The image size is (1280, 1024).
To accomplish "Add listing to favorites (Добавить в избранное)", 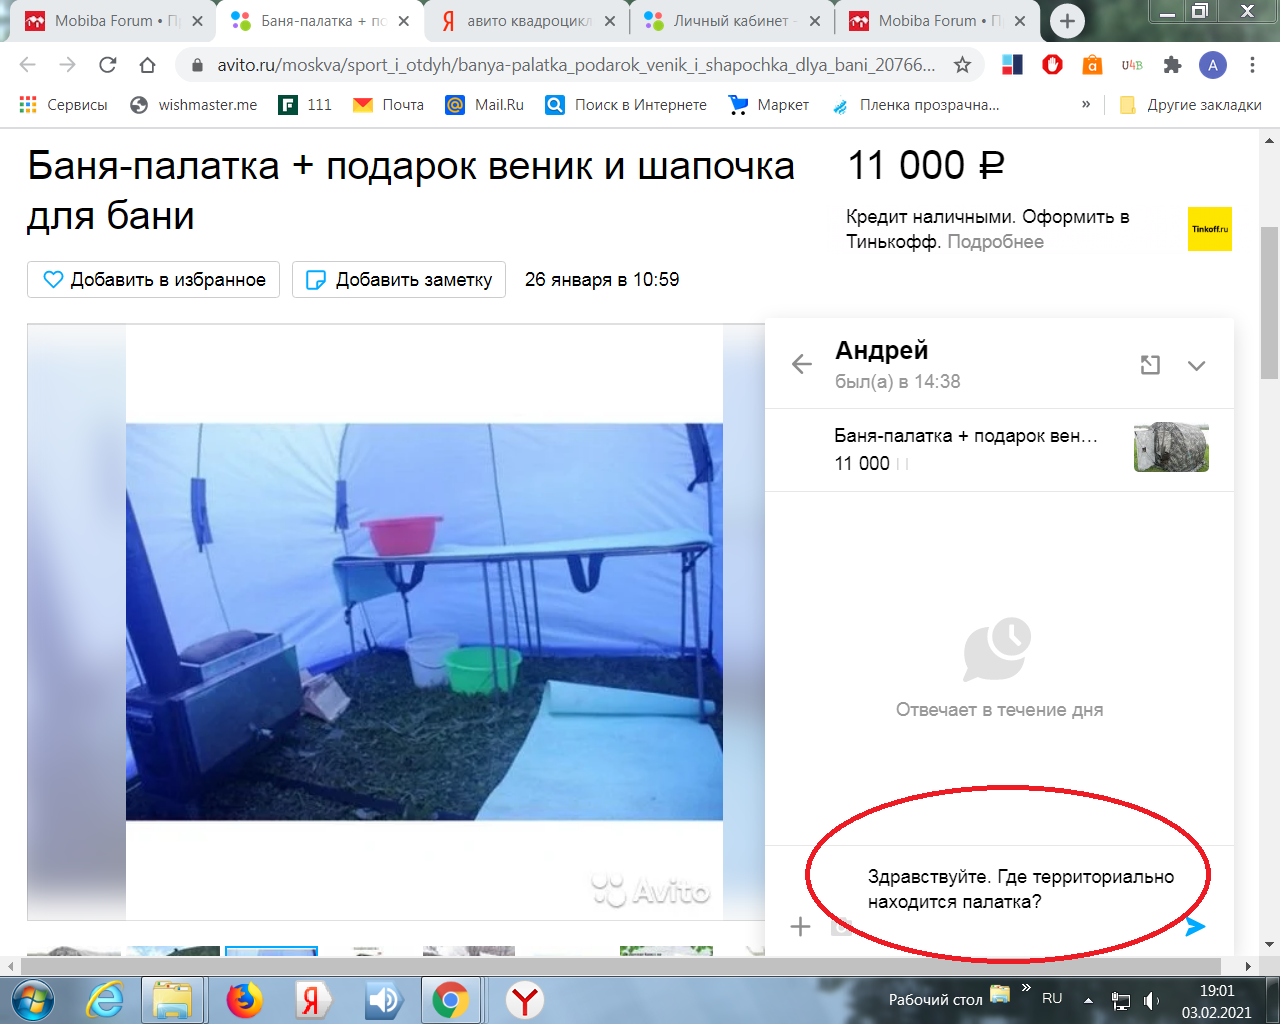I will [x=153, y=280].
